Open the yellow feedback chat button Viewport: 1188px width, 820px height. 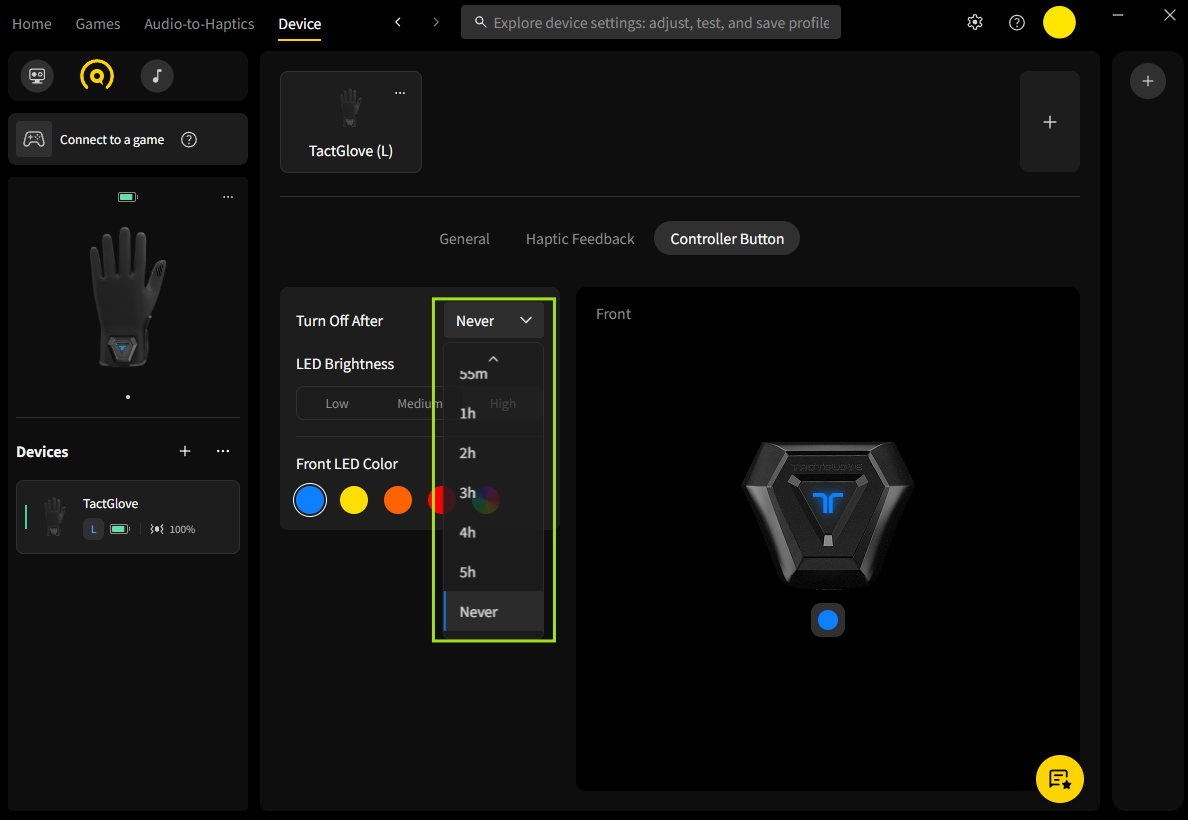(x=1059, y=779)
